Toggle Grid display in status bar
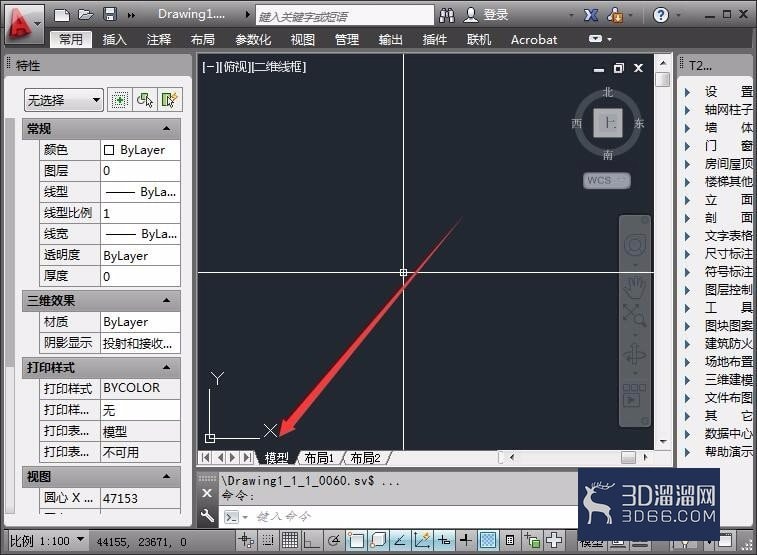This screenshot has width=757, height=555. tap(290, 540)
